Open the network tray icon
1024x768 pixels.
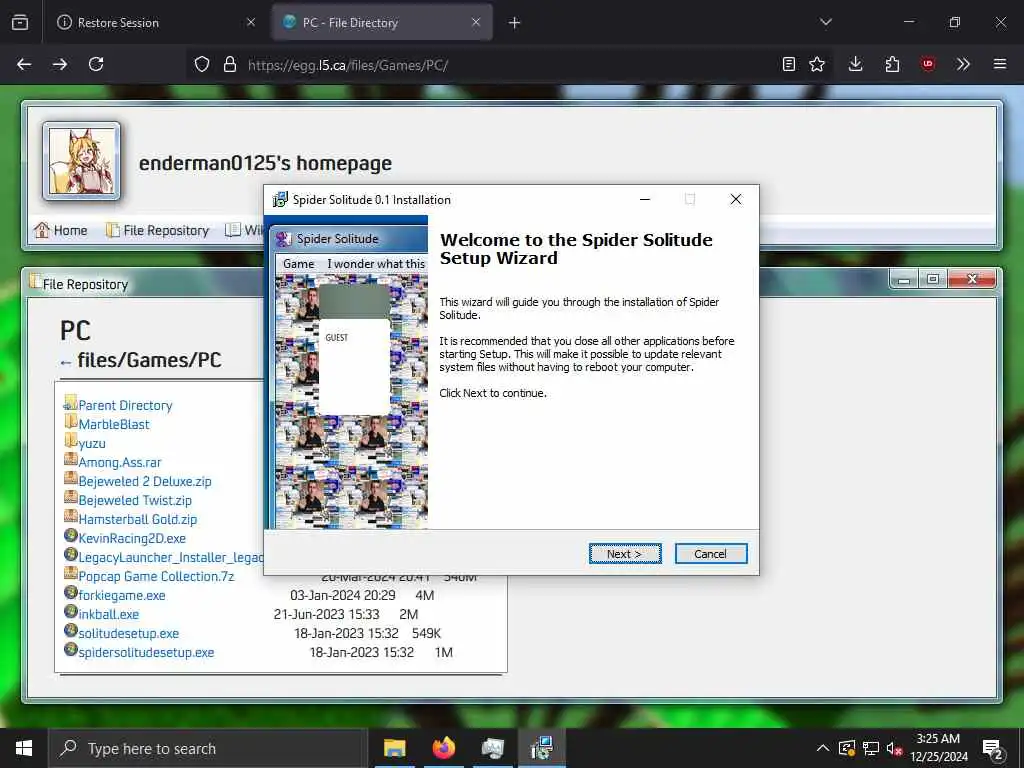[871, 748]
